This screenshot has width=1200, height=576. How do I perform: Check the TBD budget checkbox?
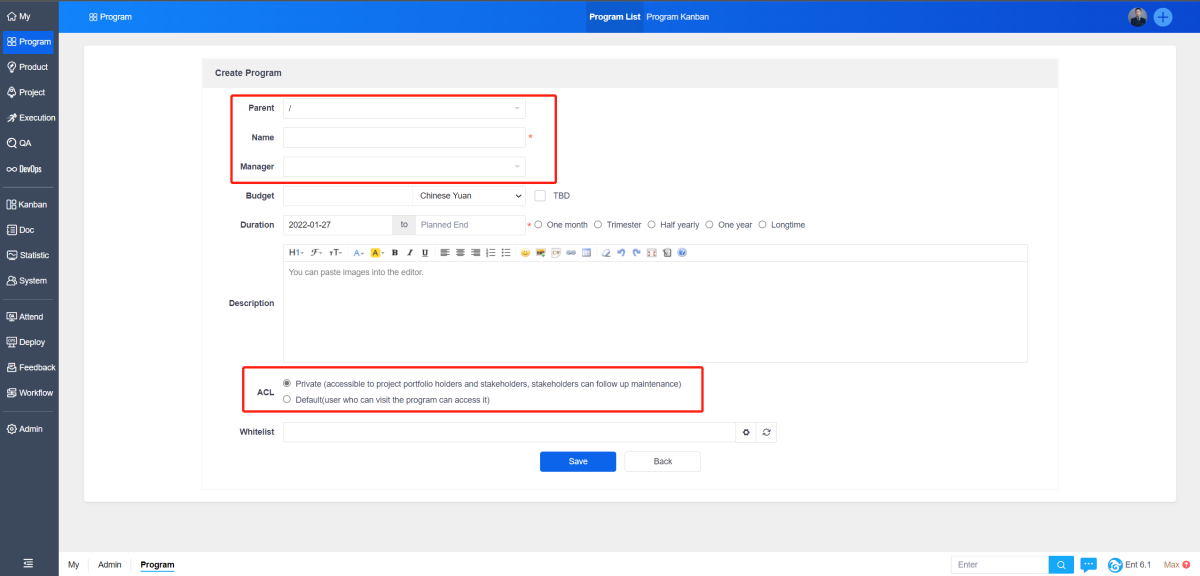(540, 196)
